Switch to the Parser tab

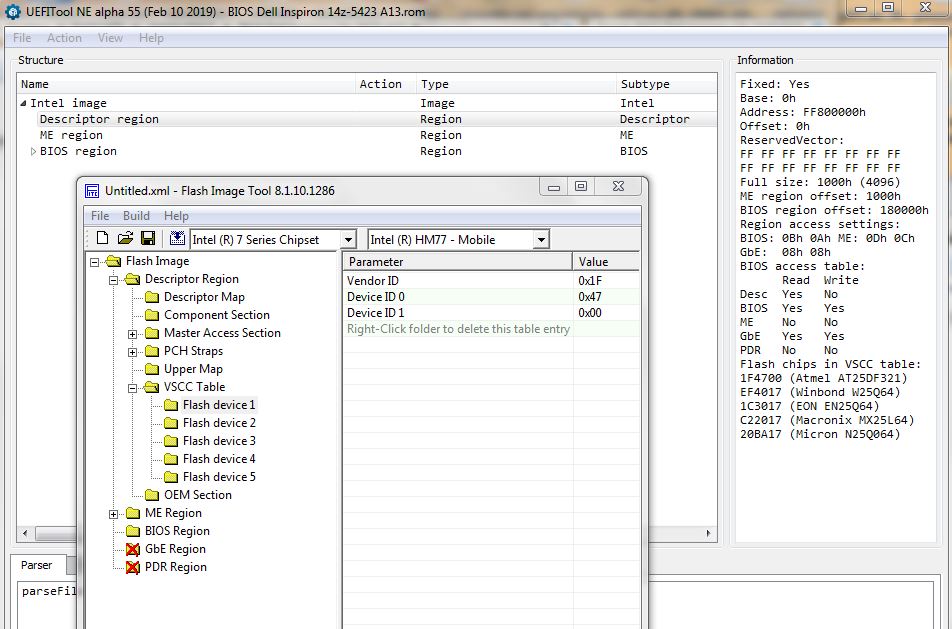click(x=37, y=565)
